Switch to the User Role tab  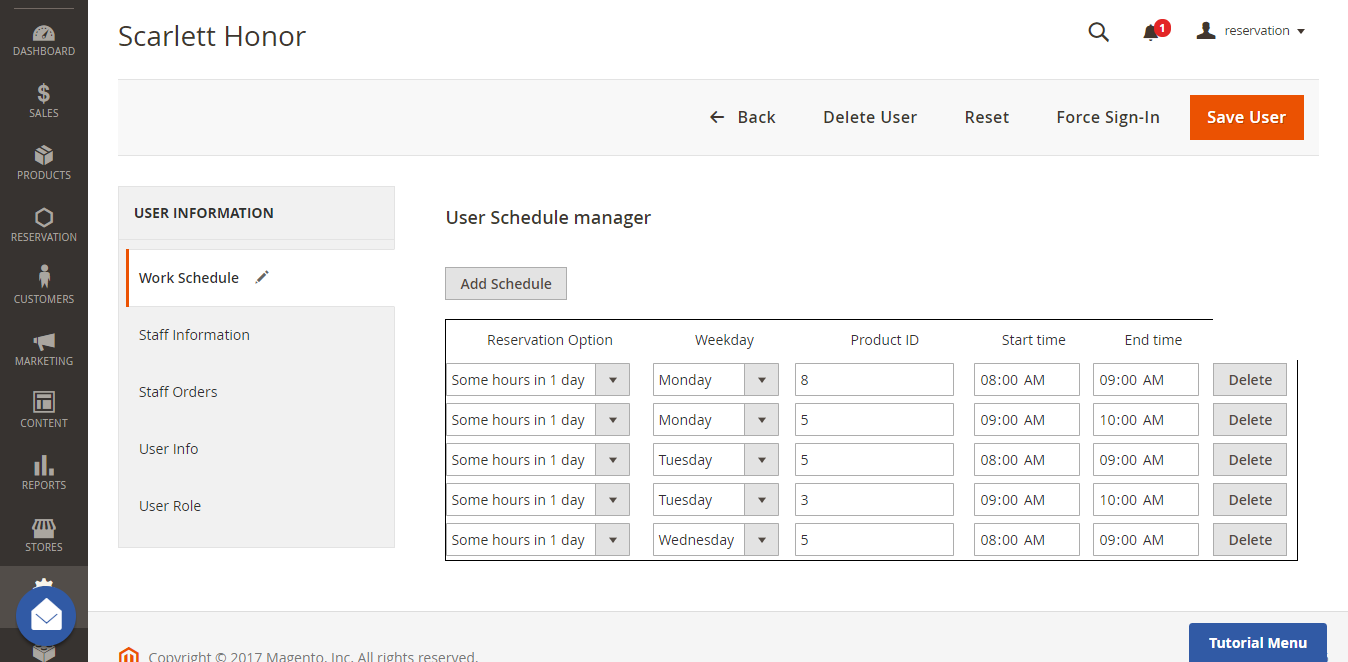(257, 506)
